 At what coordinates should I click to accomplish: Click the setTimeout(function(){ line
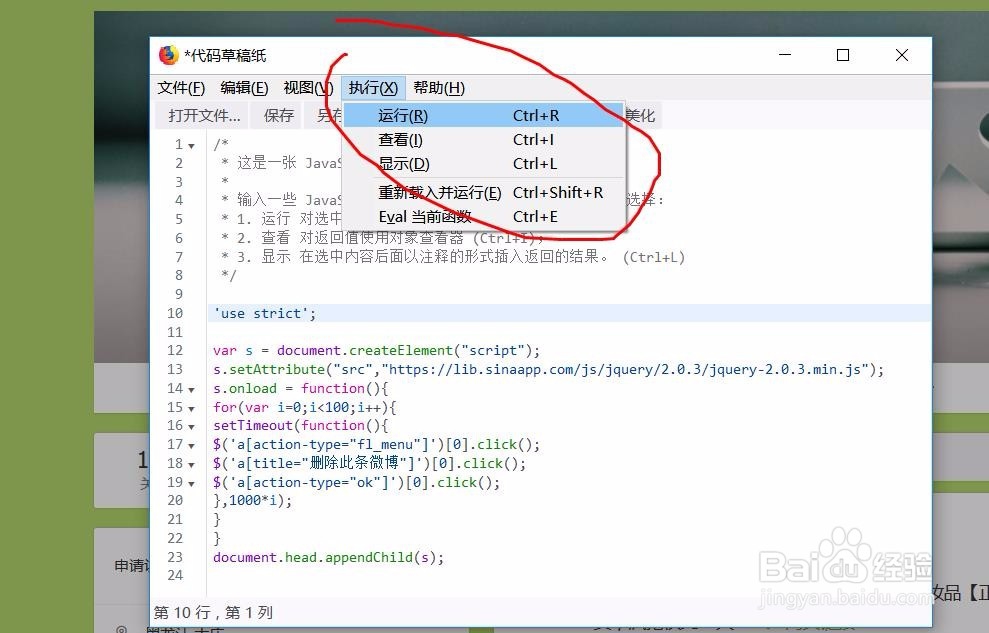[301, 425]
